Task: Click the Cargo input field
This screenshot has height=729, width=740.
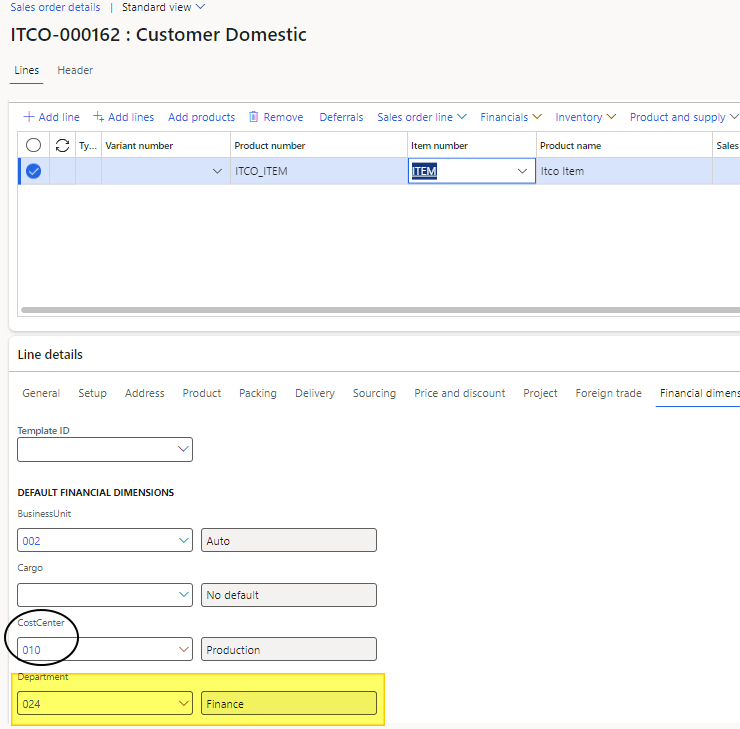Action: click(x=97, y=595)
